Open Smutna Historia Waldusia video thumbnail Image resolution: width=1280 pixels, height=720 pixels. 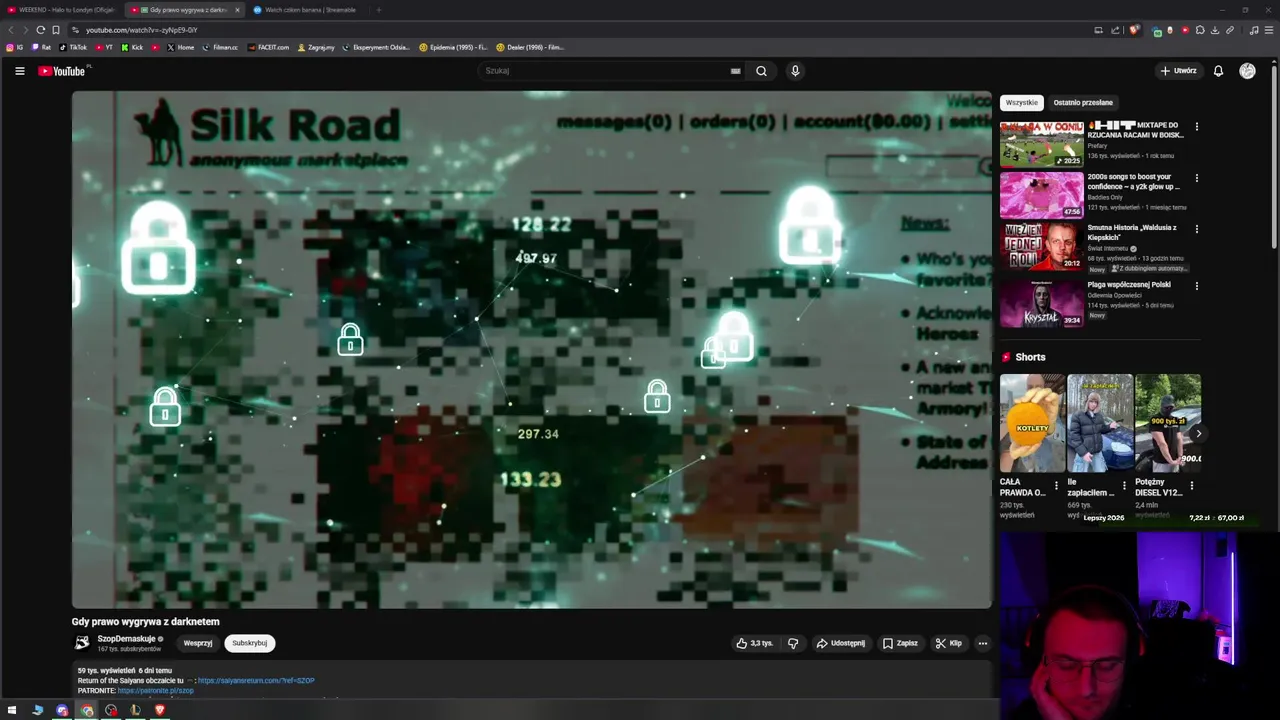coord(1041,246)
